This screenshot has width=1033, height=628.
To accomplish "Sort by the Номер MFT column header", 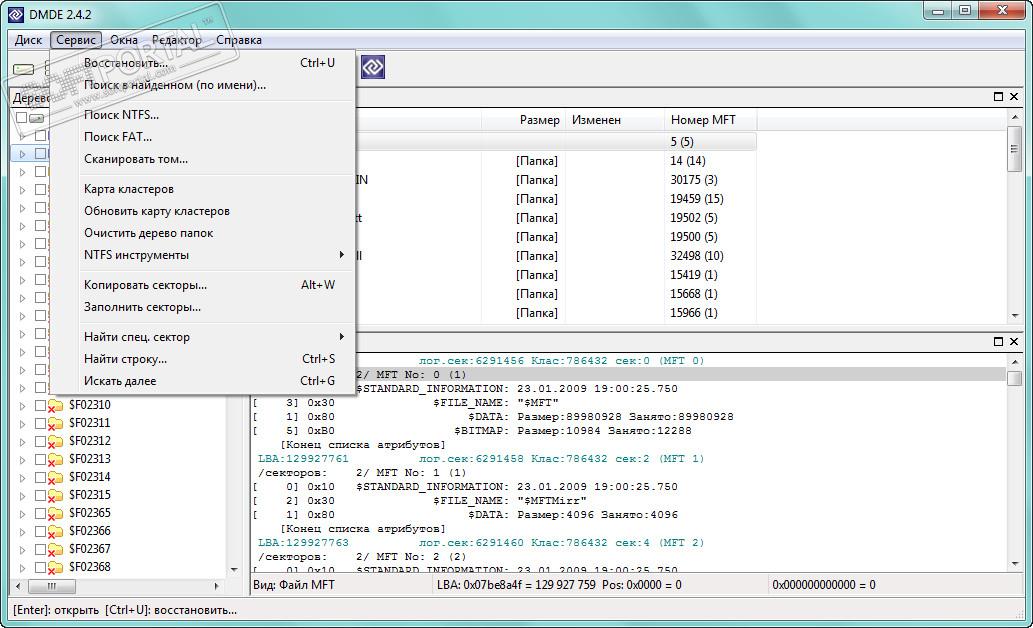I will [710, 120].
